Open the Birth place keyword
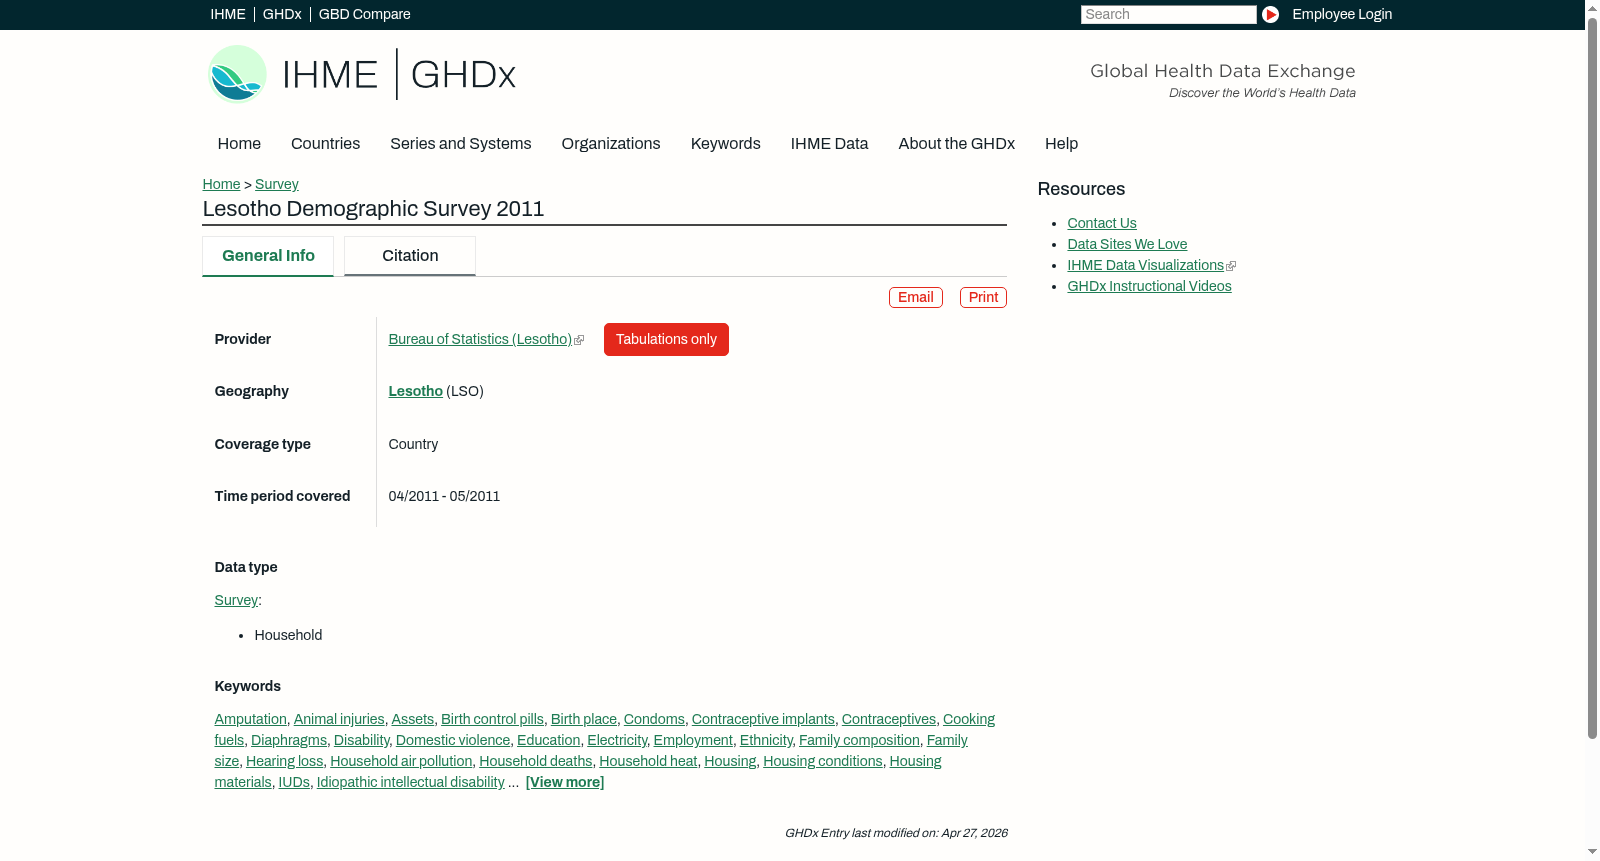 tap(584, 719)
